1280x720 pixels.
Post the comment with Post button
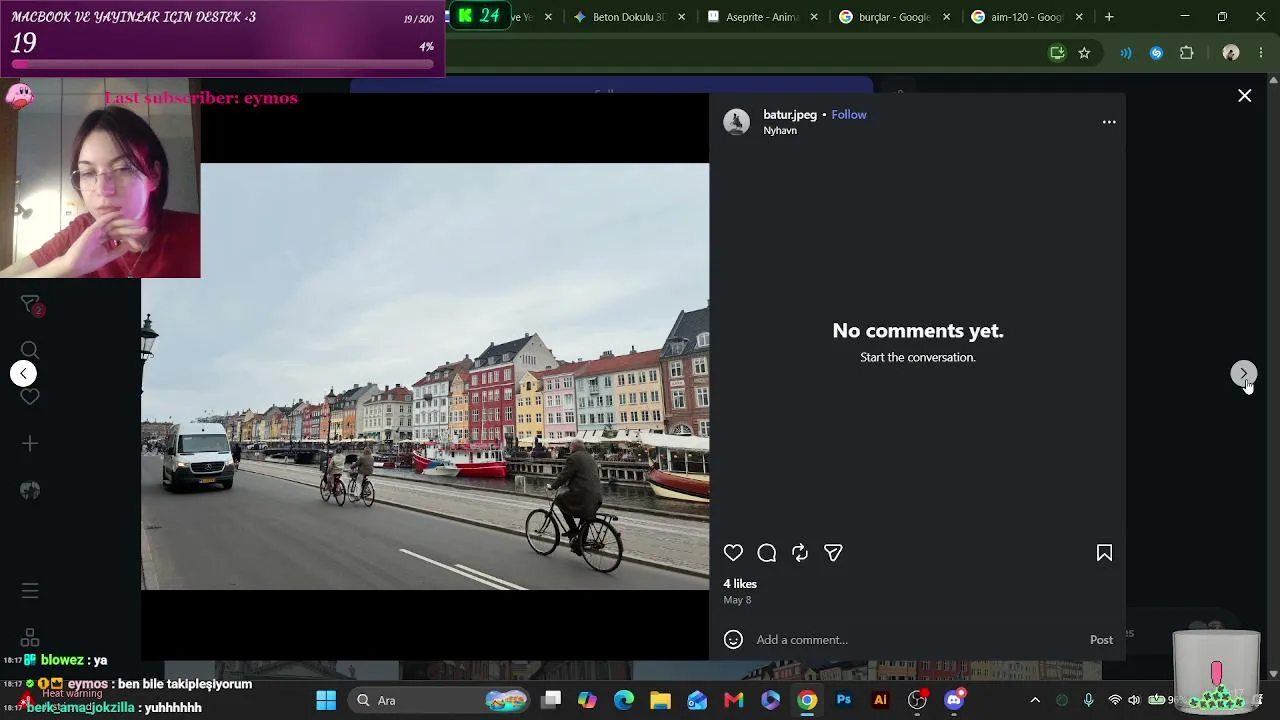pyautogui.click(x=1101, y=640)
